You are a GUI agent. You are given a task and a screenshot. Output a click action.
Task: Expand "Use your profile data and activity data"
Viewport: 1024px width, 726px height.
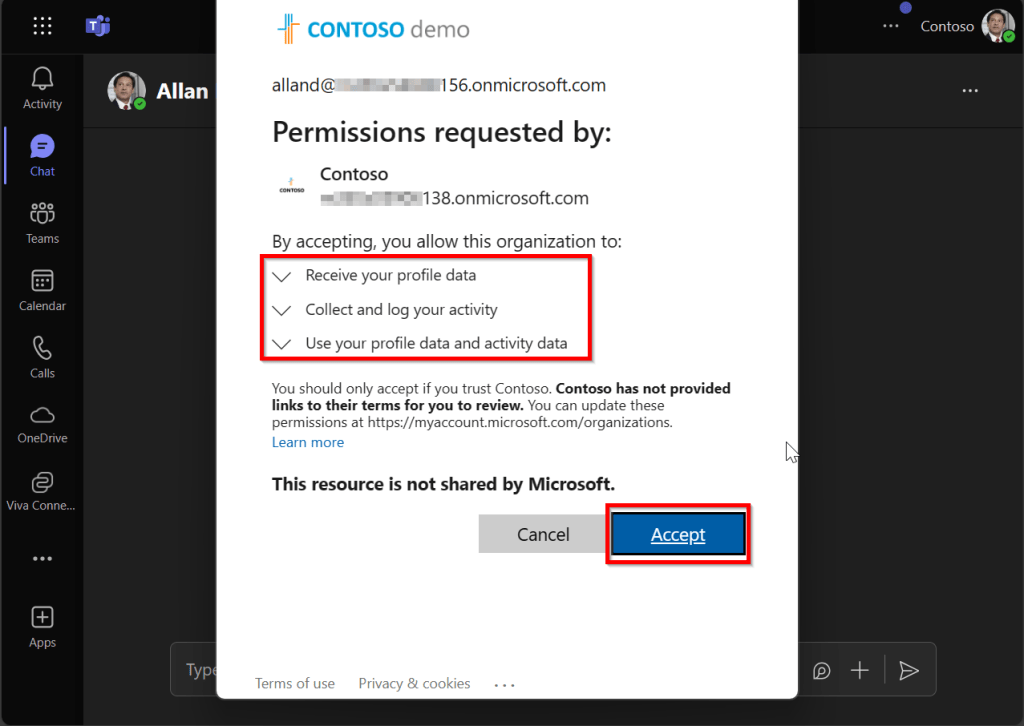pos(282,344)
